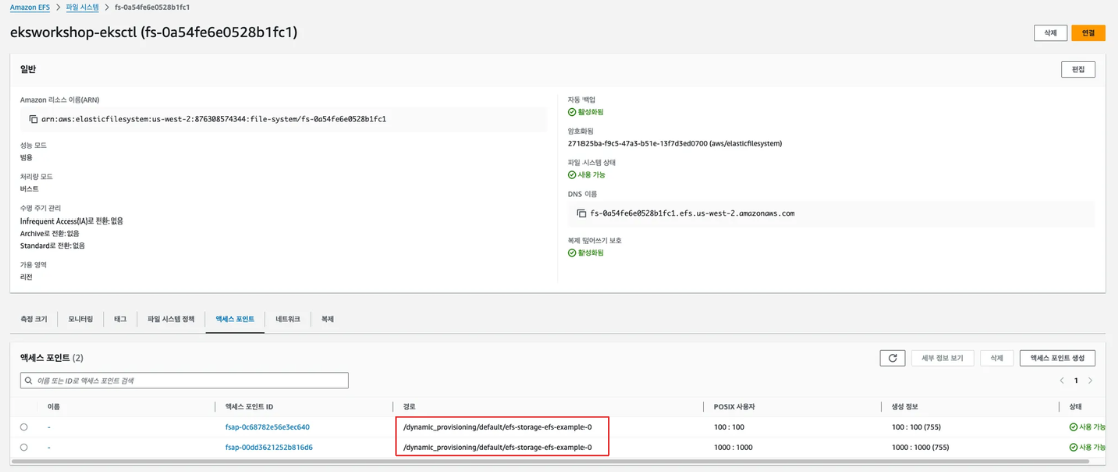Click status check icon in fsap-00dd3621252b816d6 row

pyautogui.click(x=1073, y=448)
